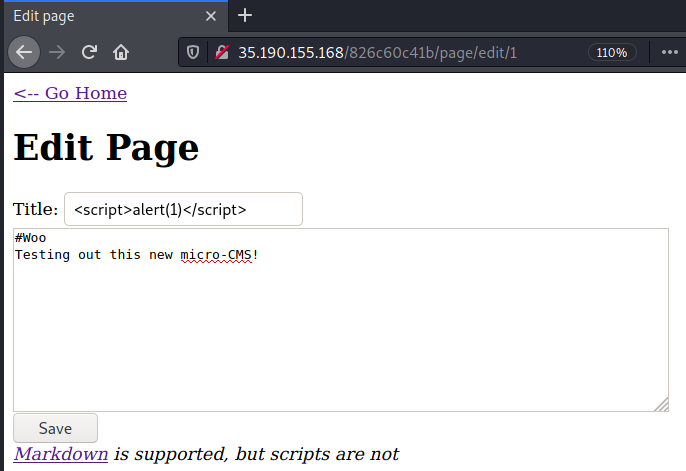Open a new tab with plus icon

pyautogui.click(x=245, y=16)
